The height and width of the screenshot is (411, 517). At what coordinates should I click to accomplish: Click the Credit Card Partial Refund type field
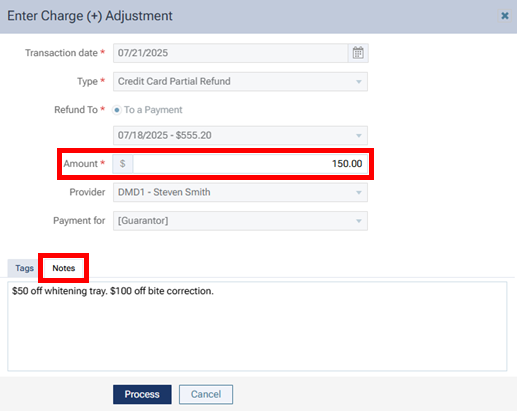click(x=240, y=82)
